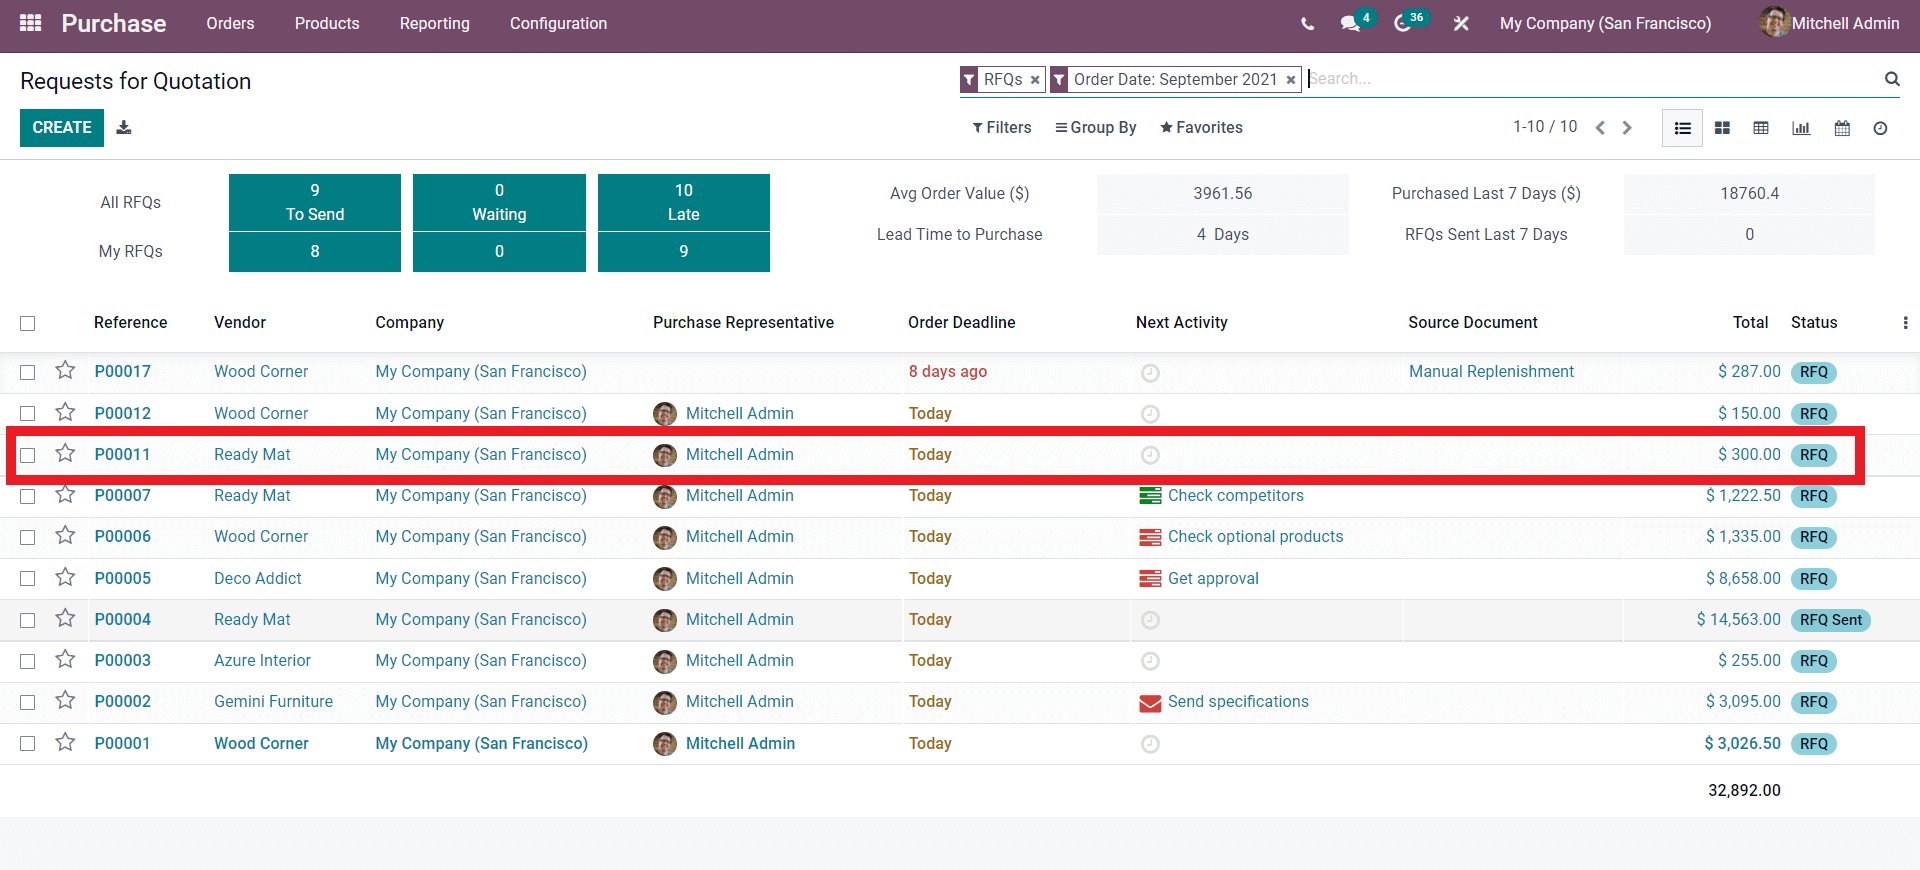Open the Group By dropdown
This screenshot has width=1920, height=870.
1096,128
